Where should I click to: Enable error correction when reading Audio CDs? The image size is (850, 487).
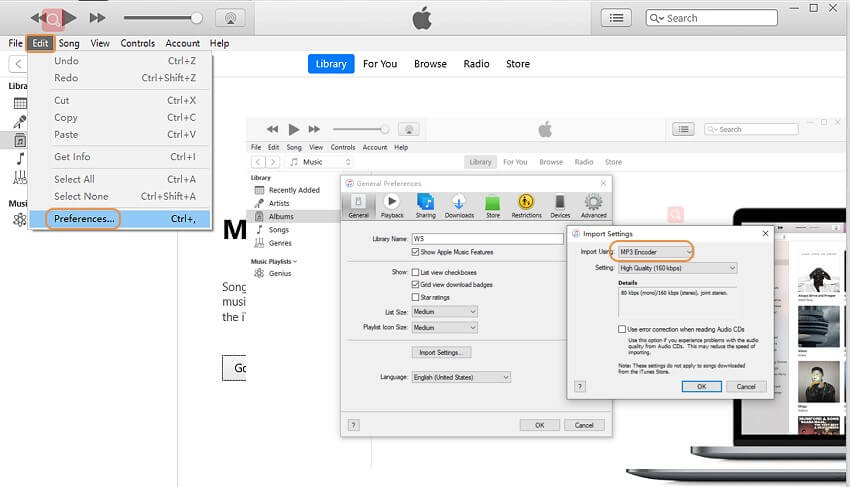[622, 329]
